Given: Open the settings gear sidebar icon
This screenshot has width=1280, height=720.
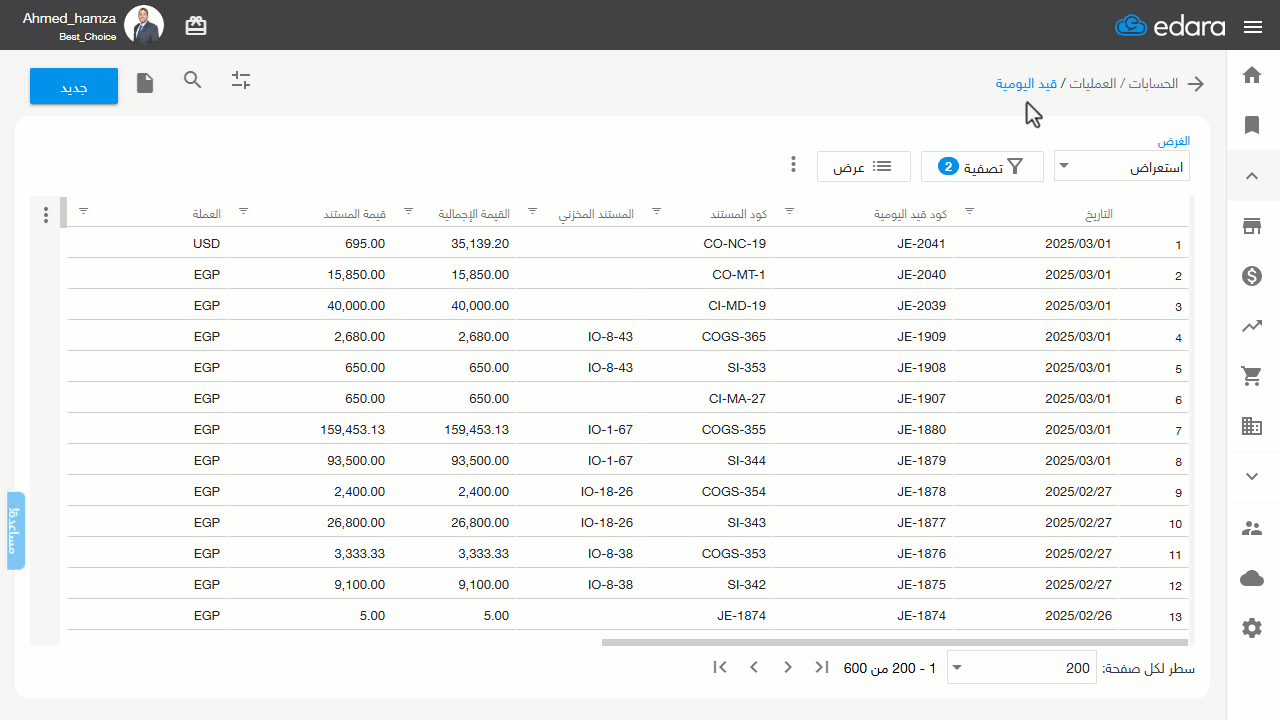Looking at the screenshot, I should click(x=1252, y=628).
